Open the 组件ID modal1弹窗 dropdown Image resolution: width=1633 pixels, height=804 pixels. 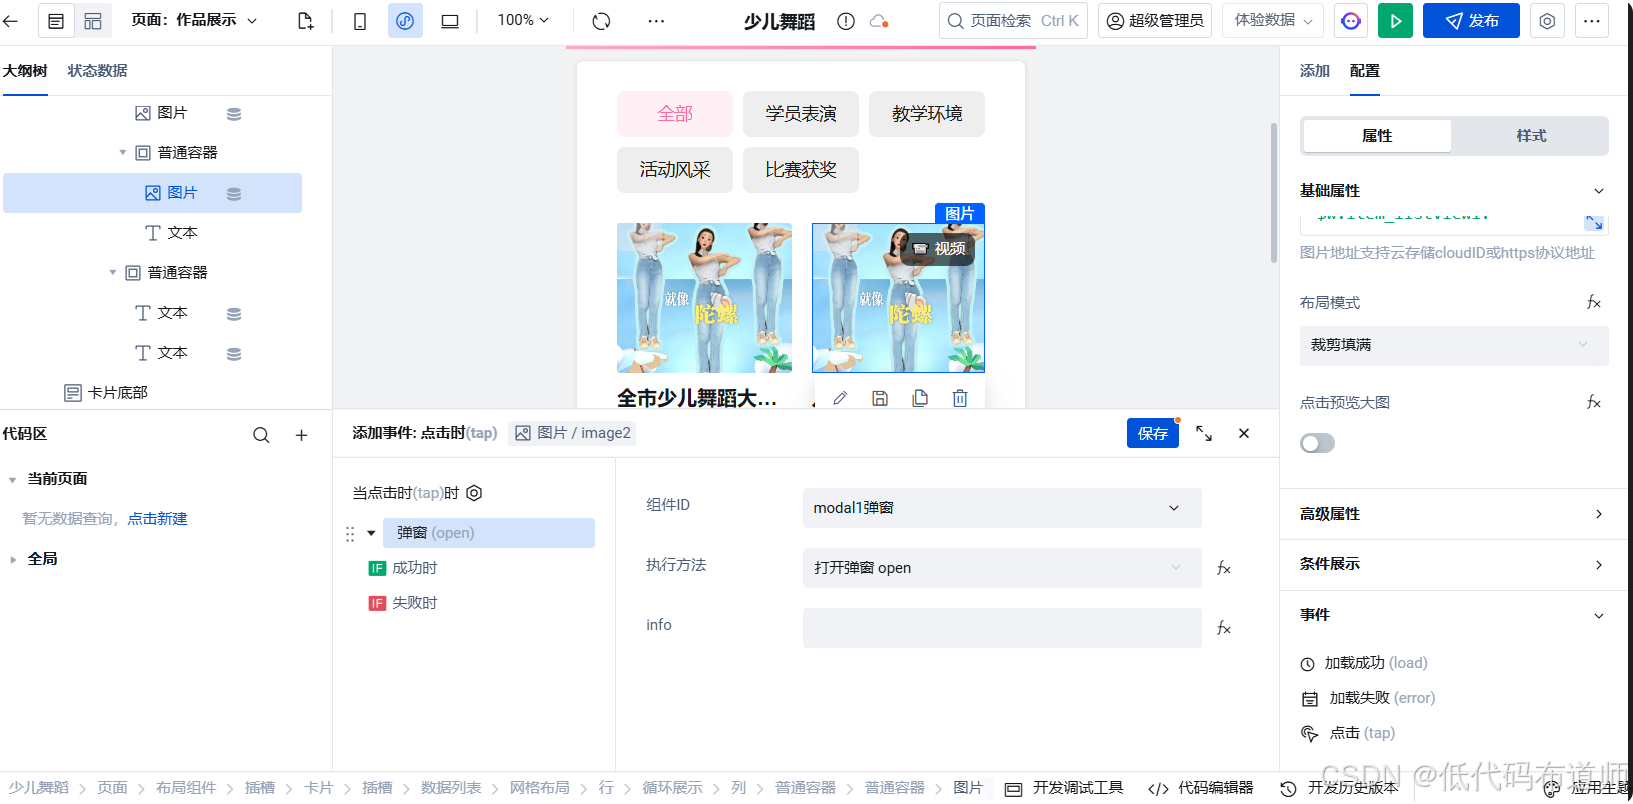1002,508
